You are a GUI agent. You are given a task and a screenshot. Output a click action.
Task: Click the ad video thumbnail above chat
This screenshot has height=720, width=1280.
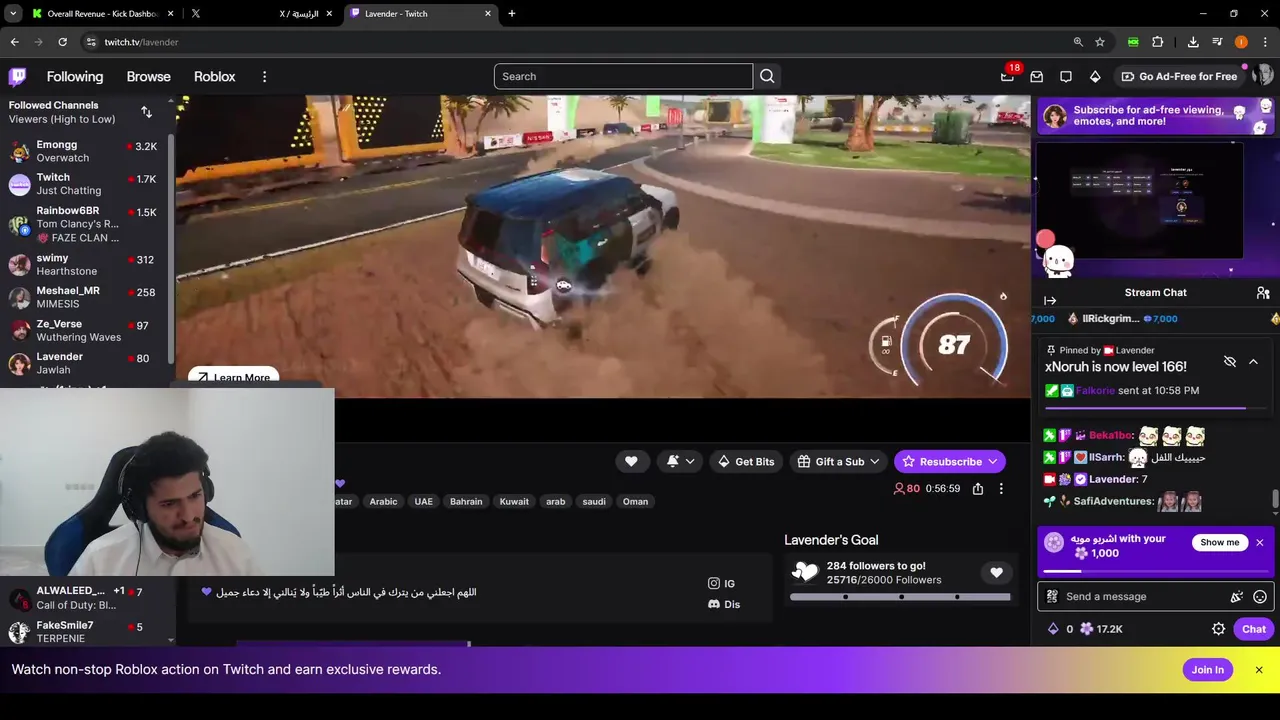(1140, 202)
